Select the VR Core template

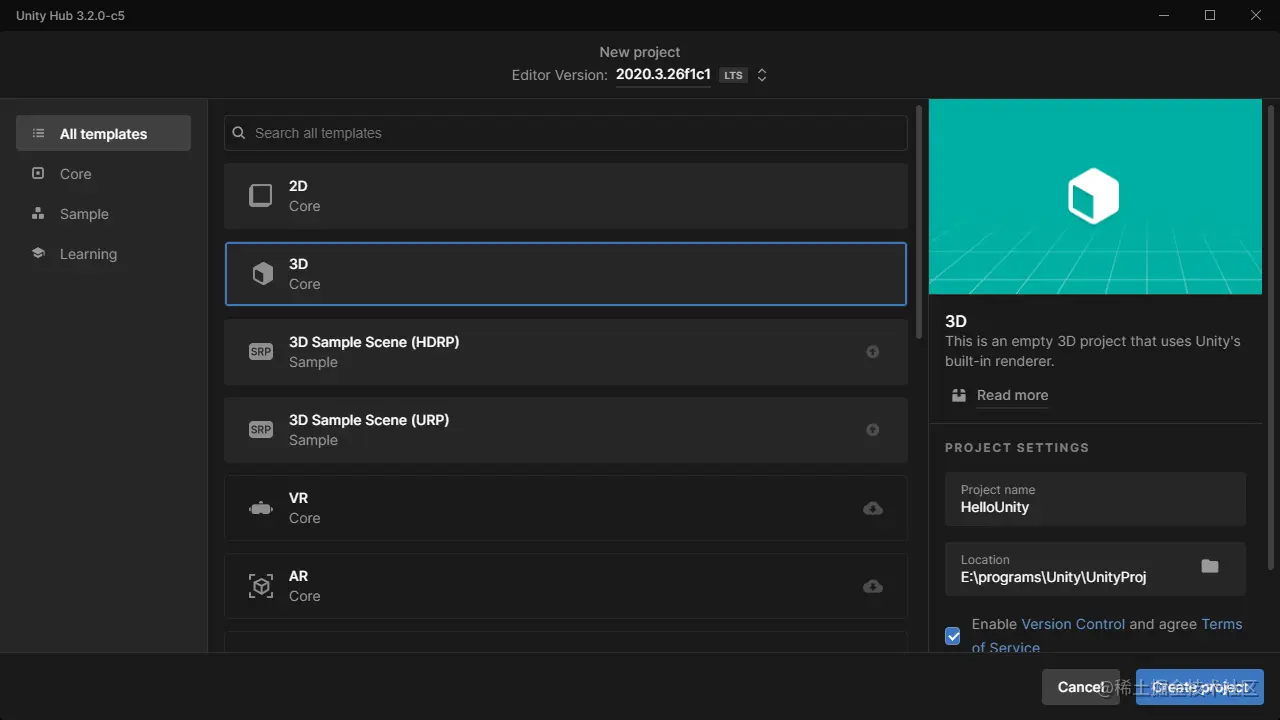click(x=566, y=508)
